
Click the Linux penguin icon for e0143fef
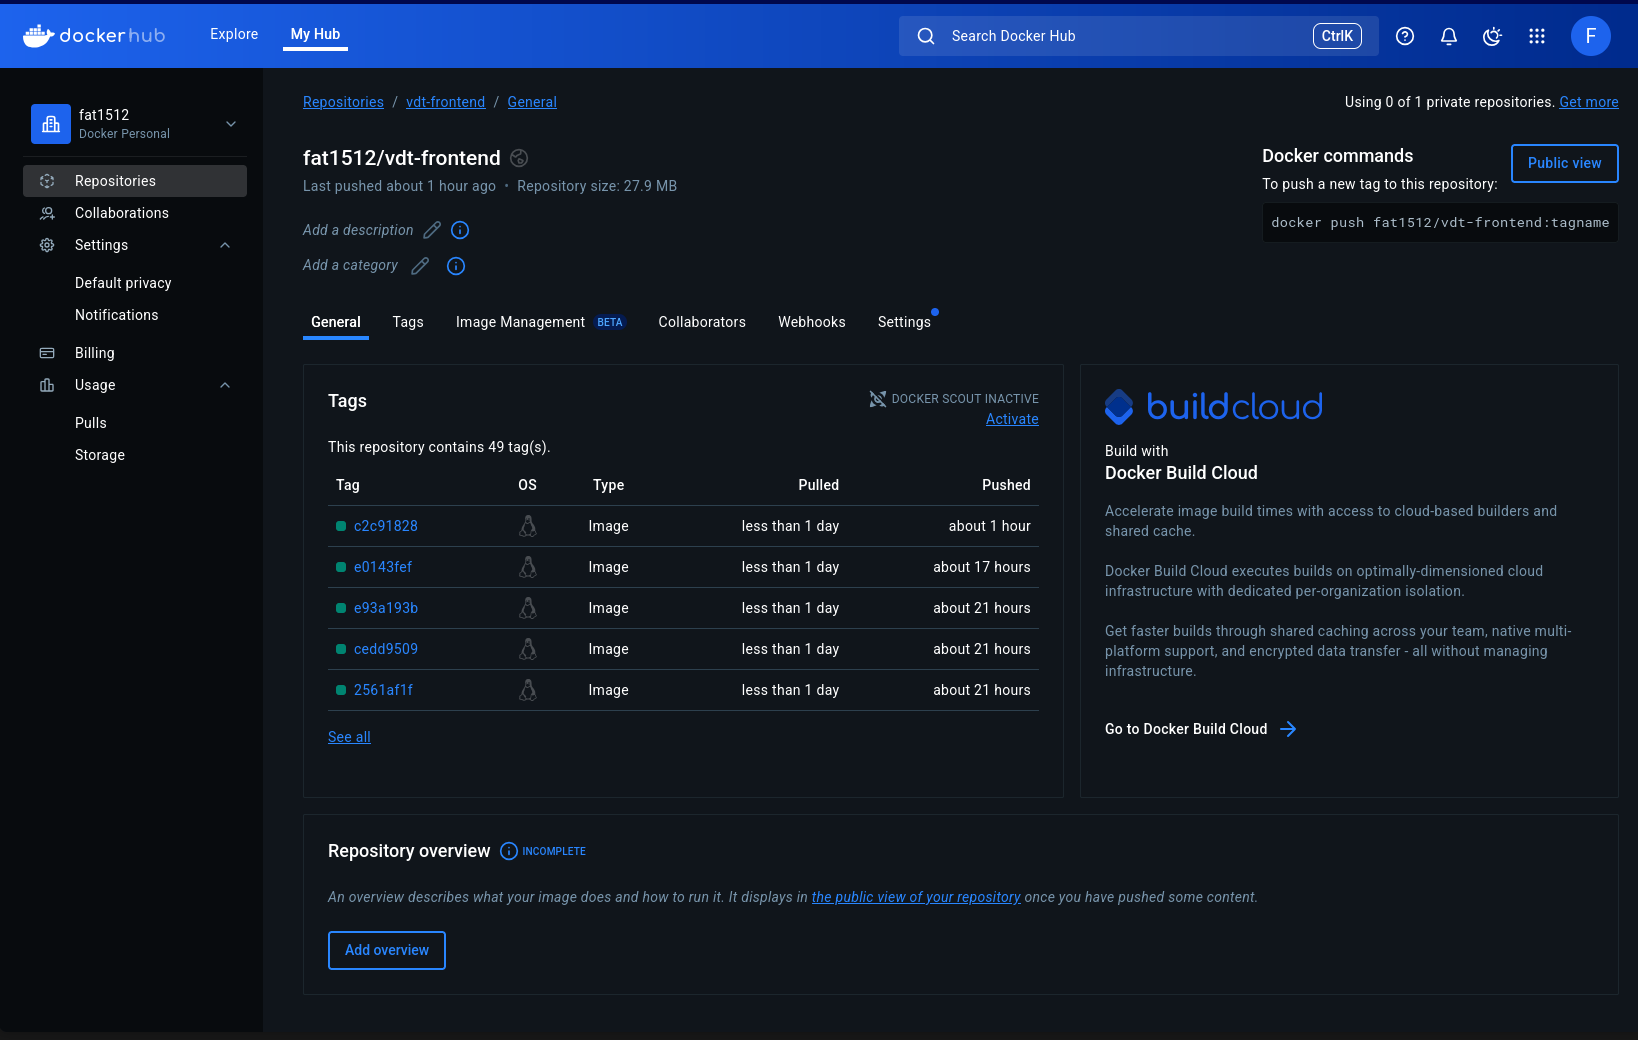[528, 567]
